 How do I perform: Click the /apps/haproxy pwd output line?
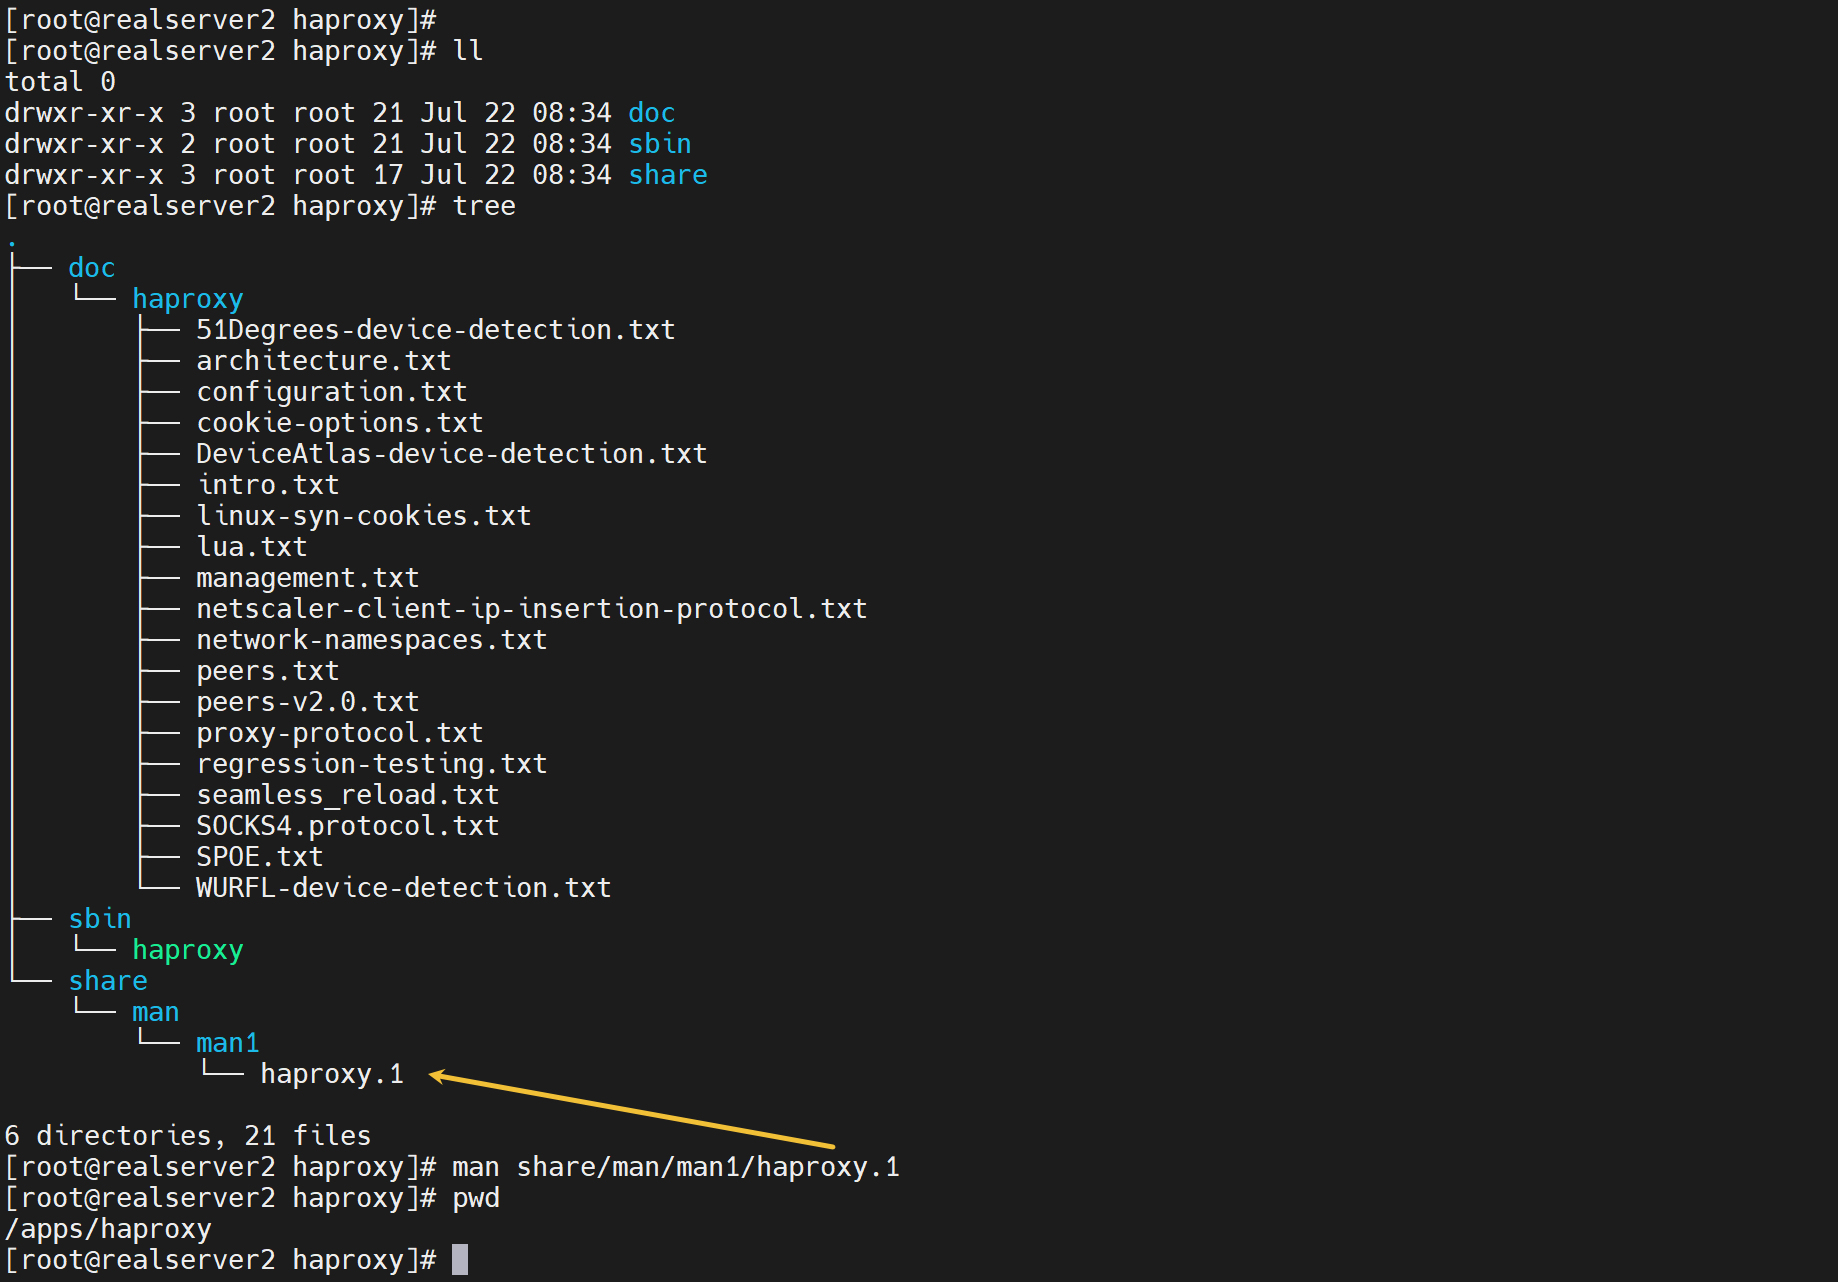(x=108, y=1229)
